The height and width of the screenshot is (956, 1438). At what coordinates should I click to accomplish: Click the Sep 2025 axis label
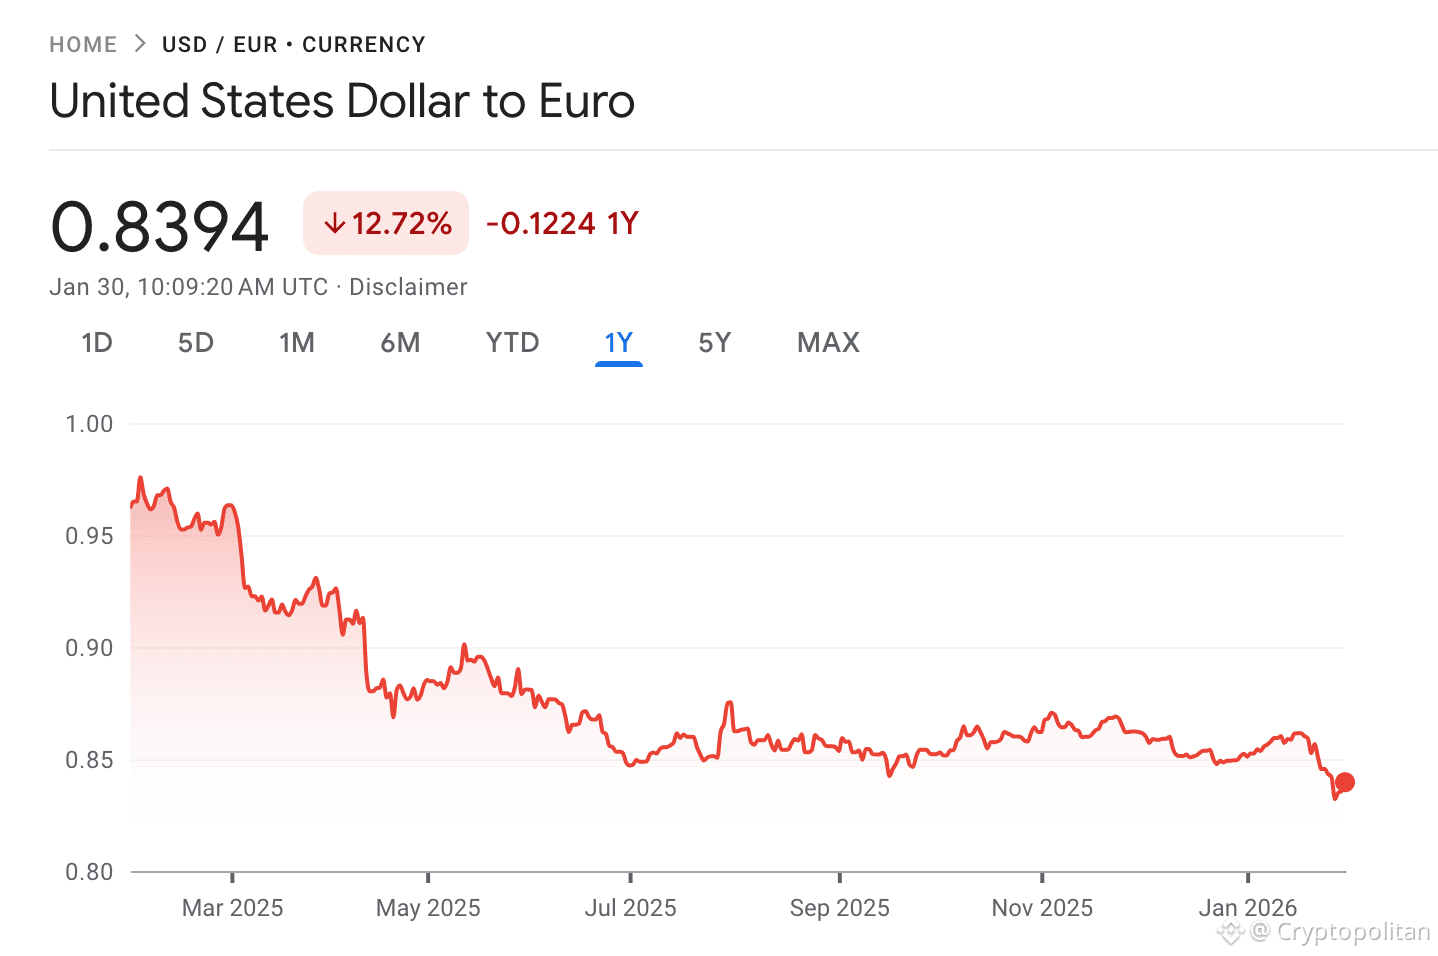pyautogui.click(x=839, y=907)
